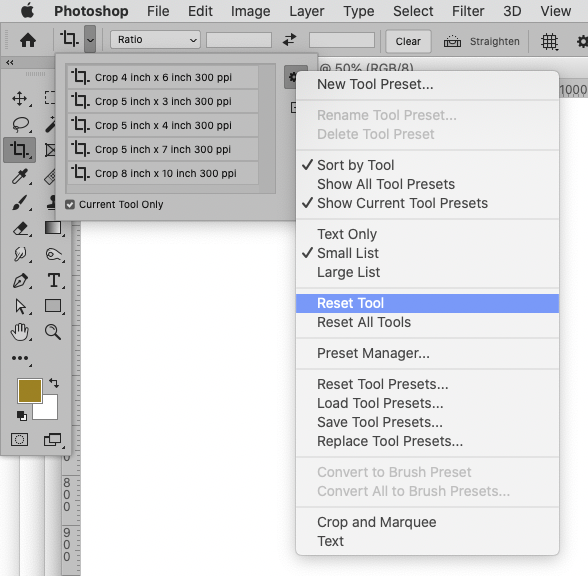The height and width of the screenshot is (576, 588).
Task: Open the crop tool preset picker arrow
Action: (90, 39)
